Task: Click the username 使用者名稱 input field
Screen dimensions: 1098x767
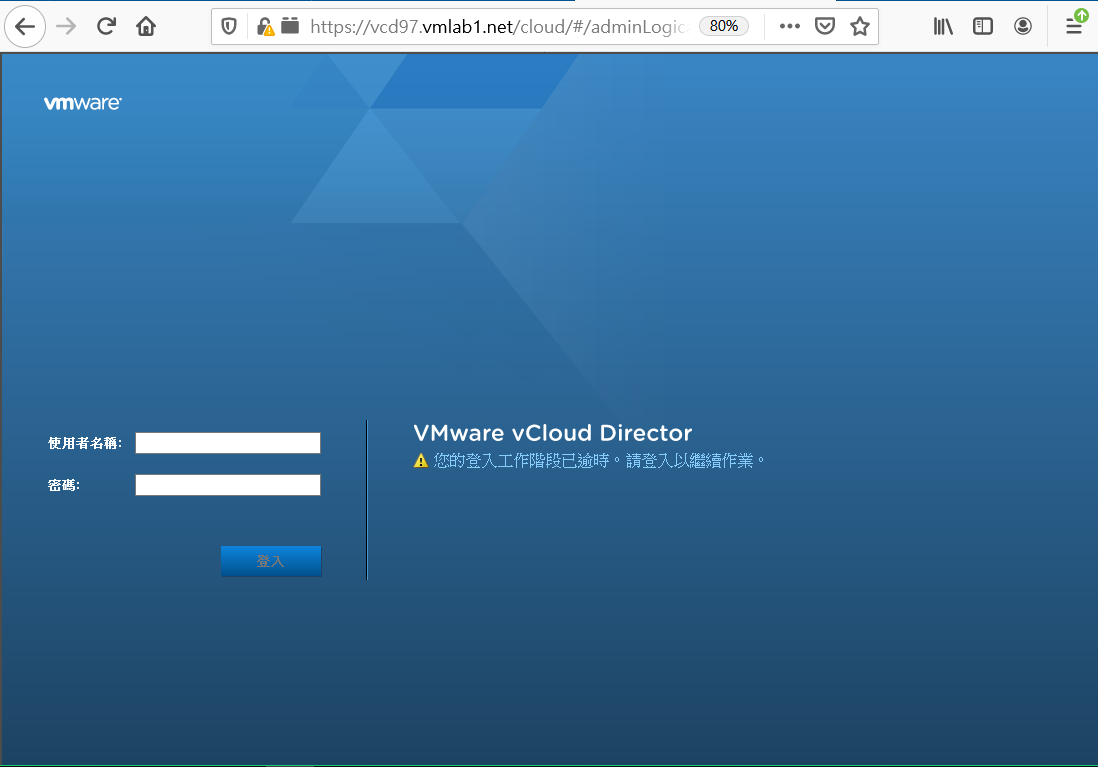Action: [227, 442]
